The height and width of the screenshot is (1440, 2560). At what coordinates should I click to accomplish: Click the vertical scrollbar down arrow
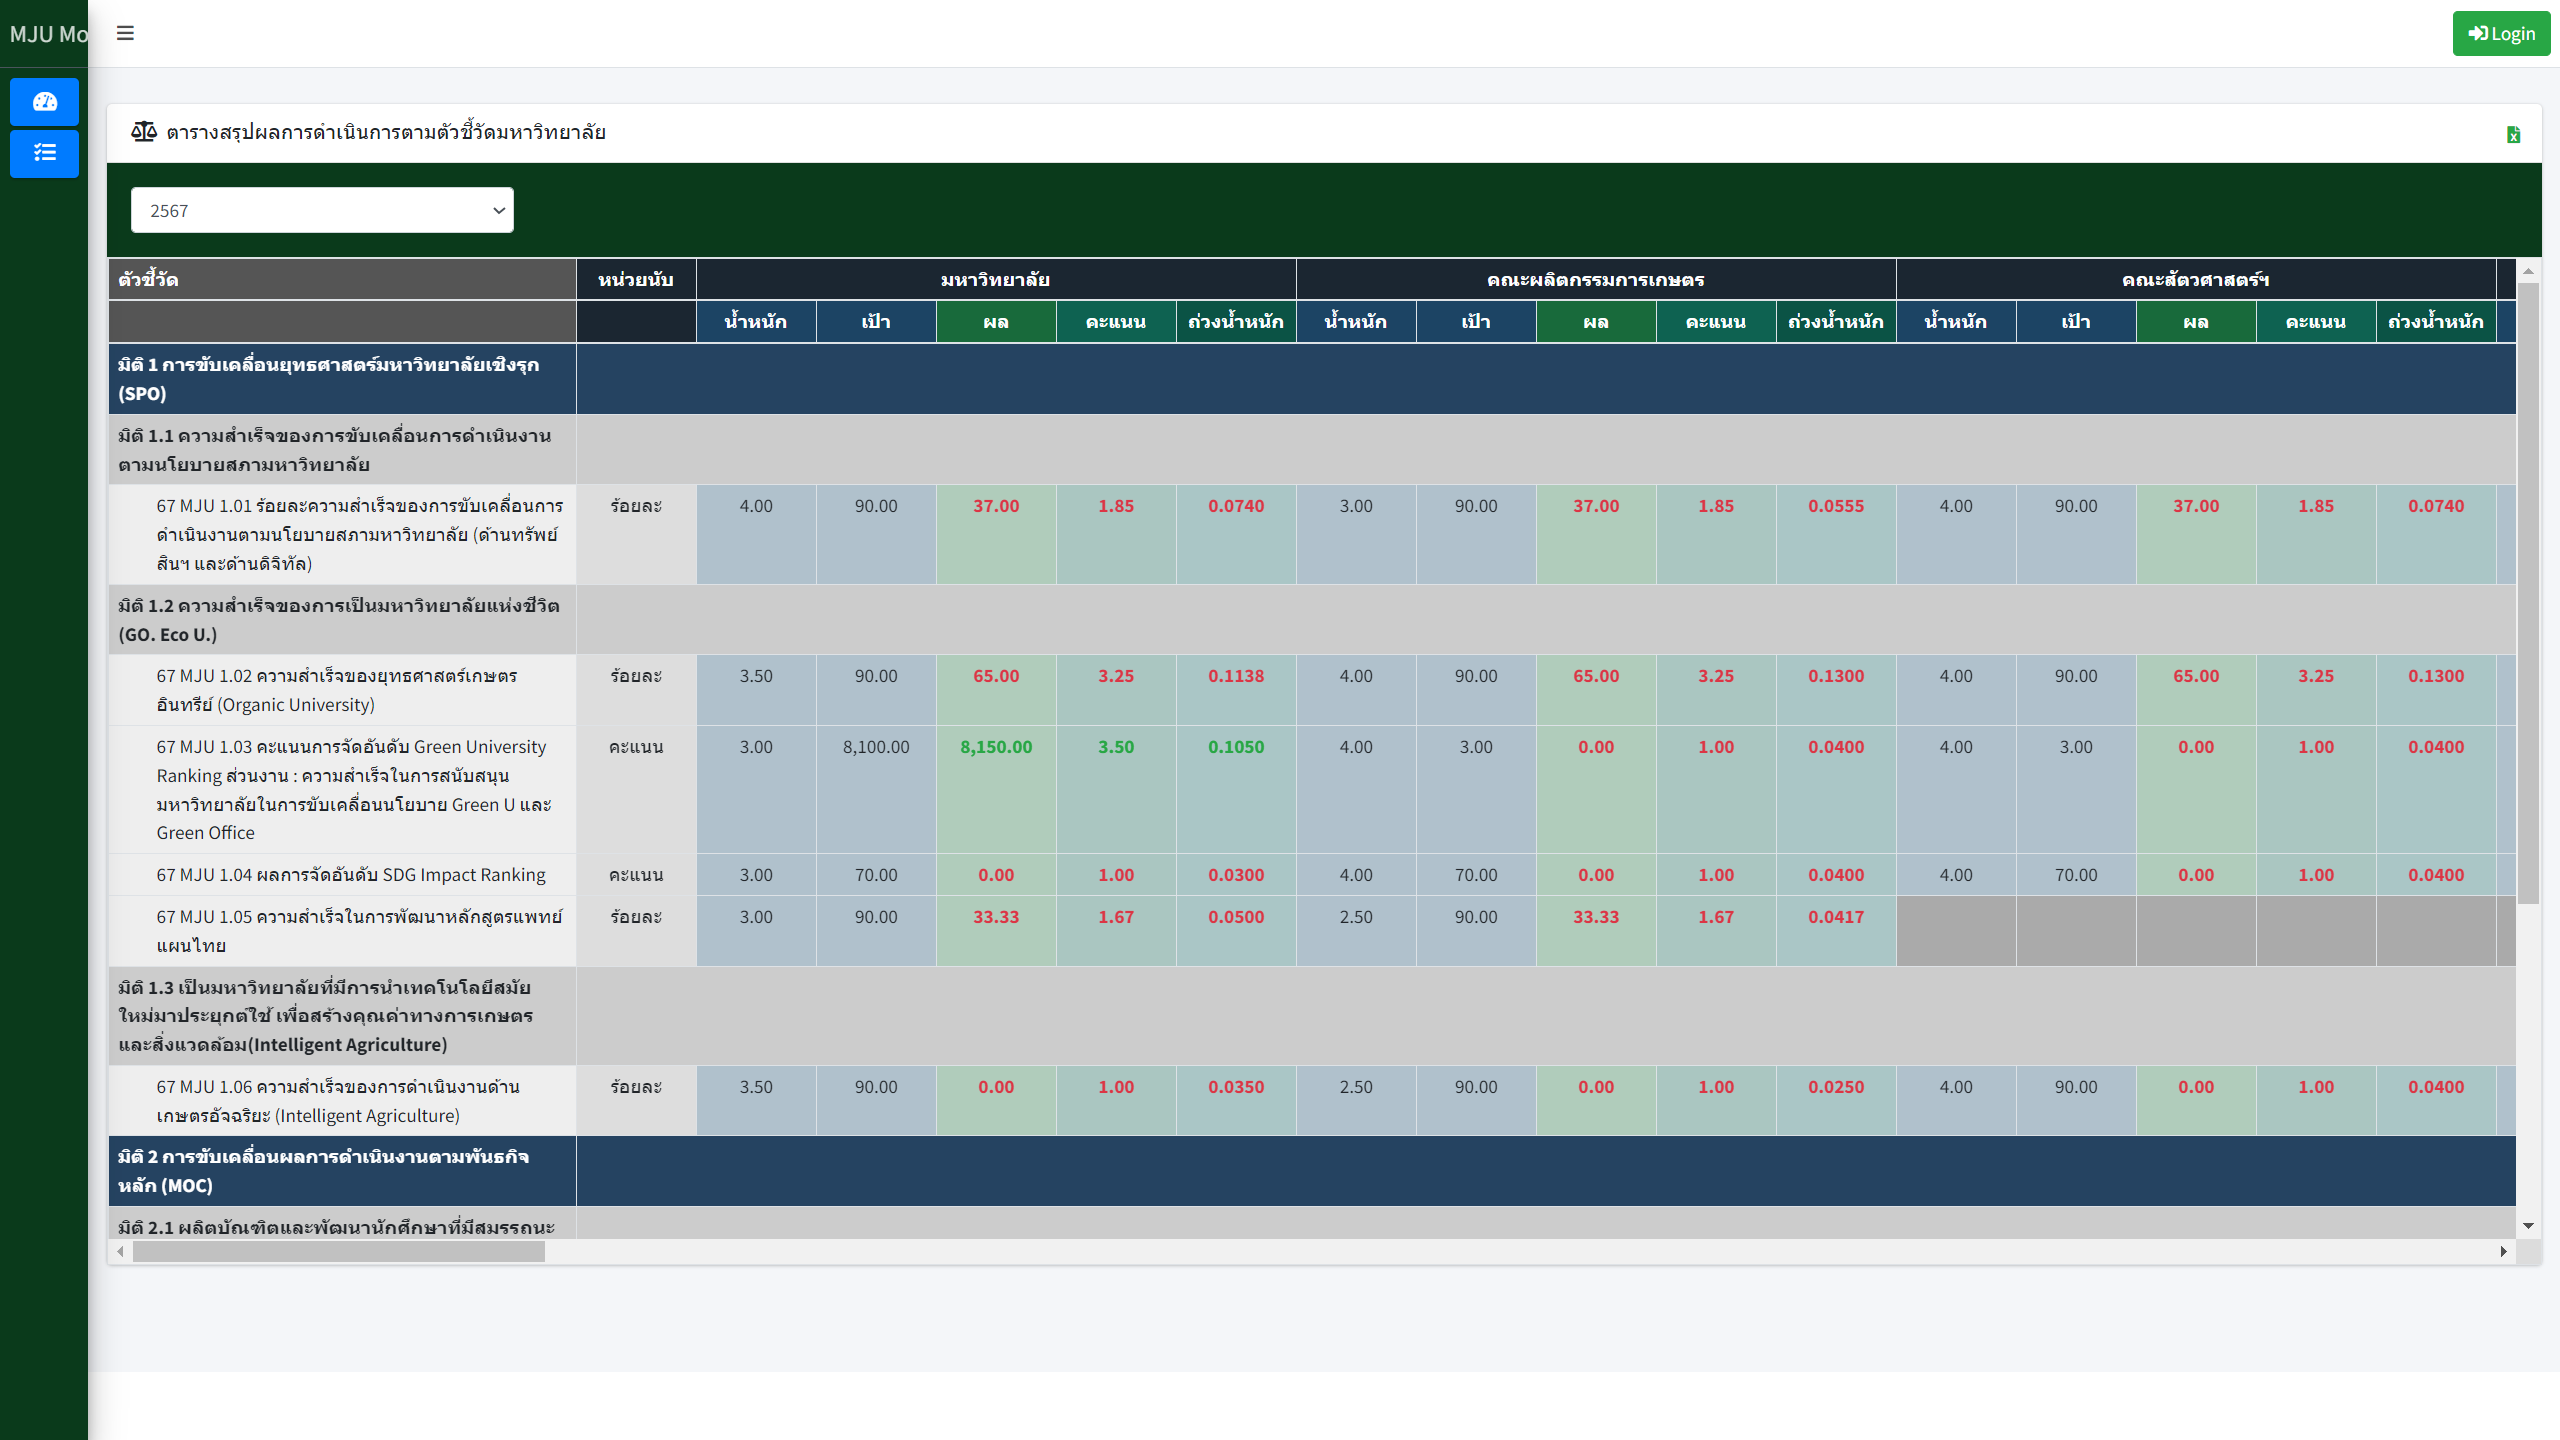tap(2528, 1225)
